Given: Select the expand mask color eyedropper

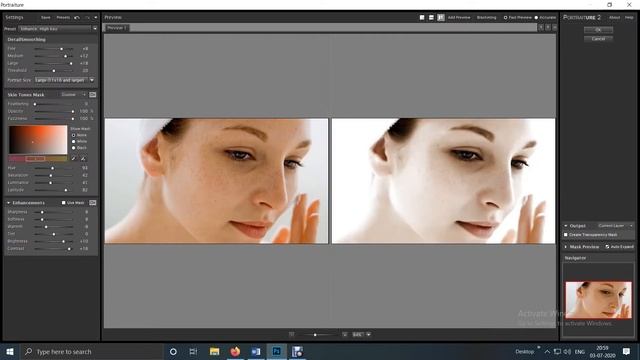Looking at the screenshot, I should 83,158.
